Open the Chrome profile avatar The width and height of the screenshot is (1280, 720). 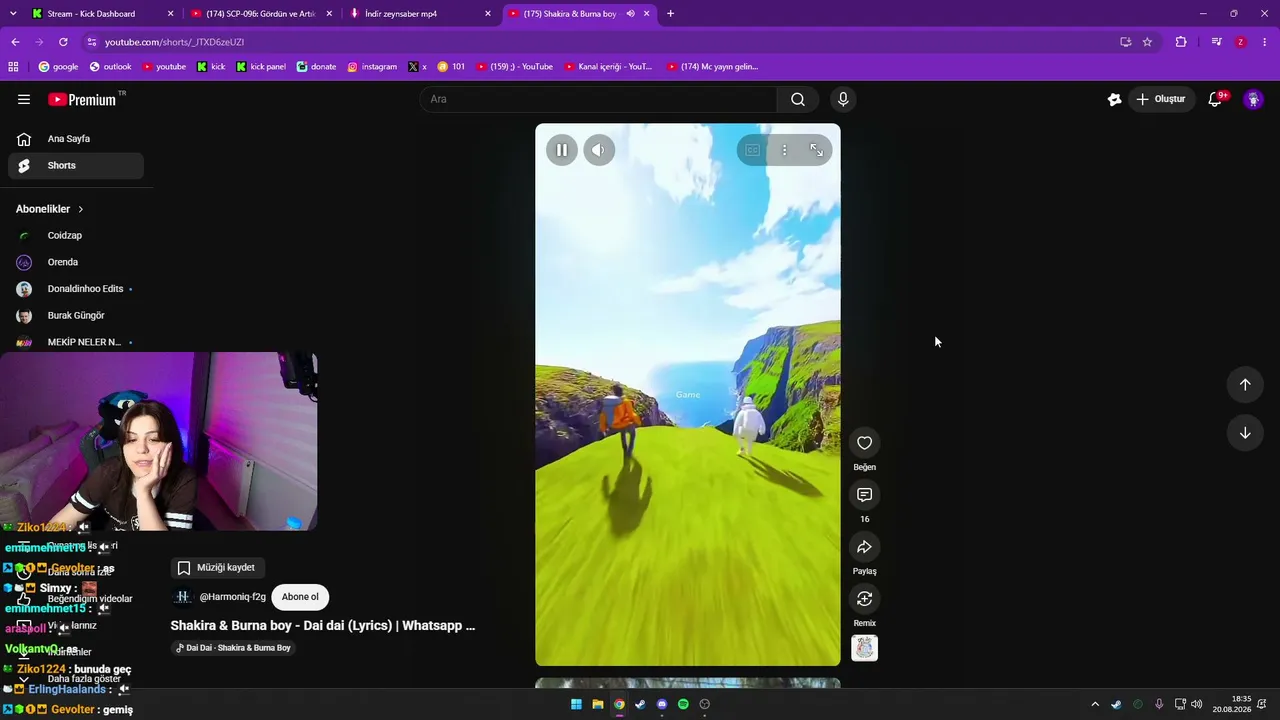pyautogui.click(x=1241, y=42)
